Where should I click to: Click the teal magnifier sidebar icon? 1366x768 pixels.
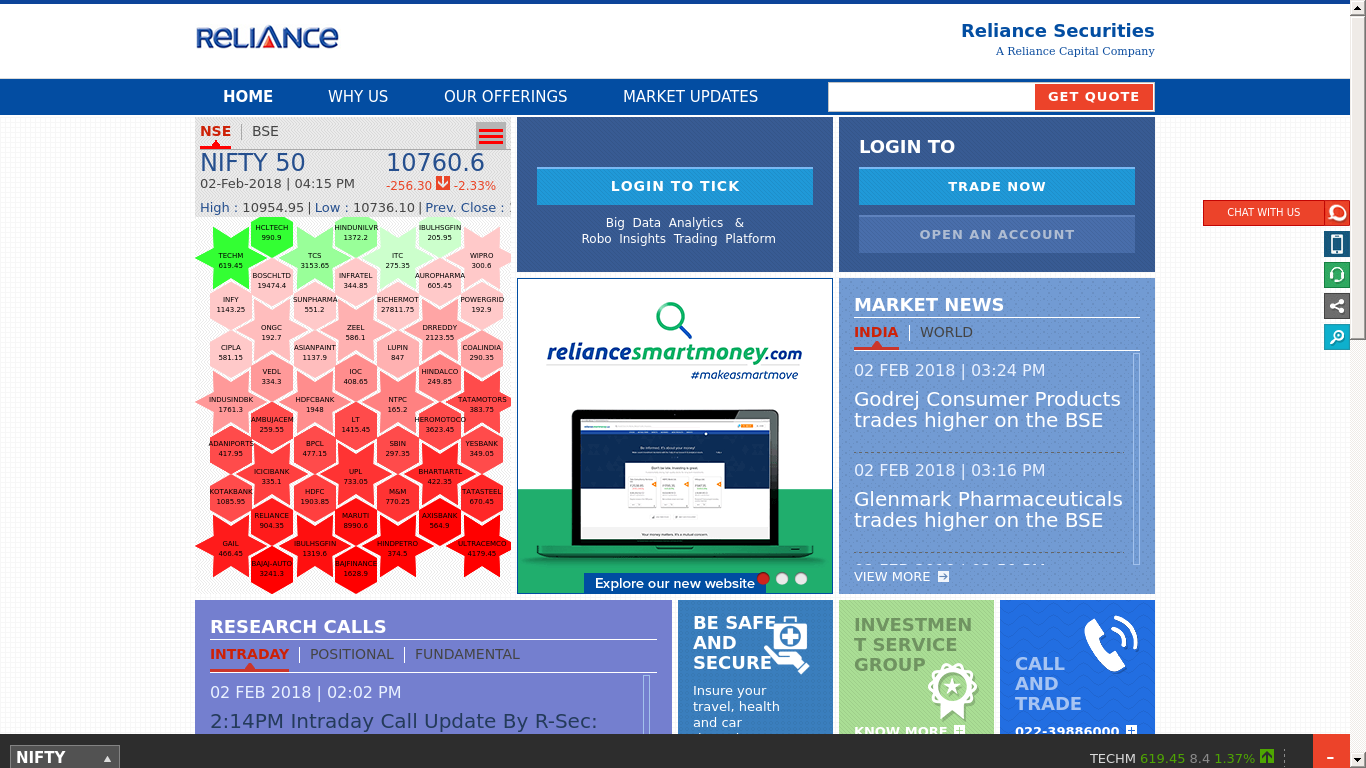1337,337
